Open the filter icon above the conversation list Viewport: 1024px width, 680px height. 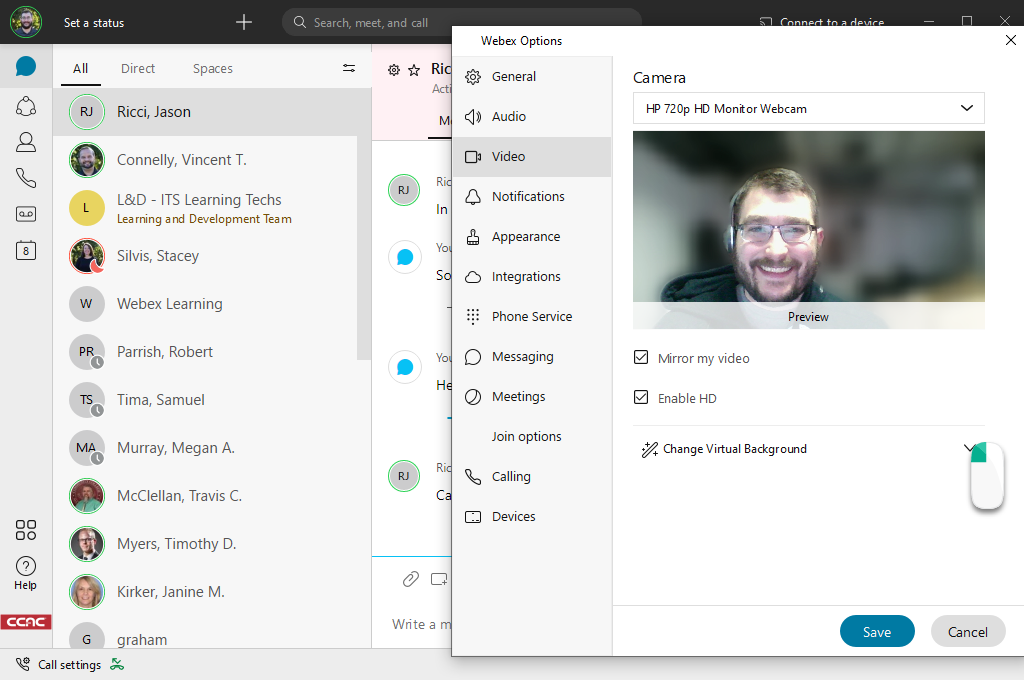click(x=349, y=68)
